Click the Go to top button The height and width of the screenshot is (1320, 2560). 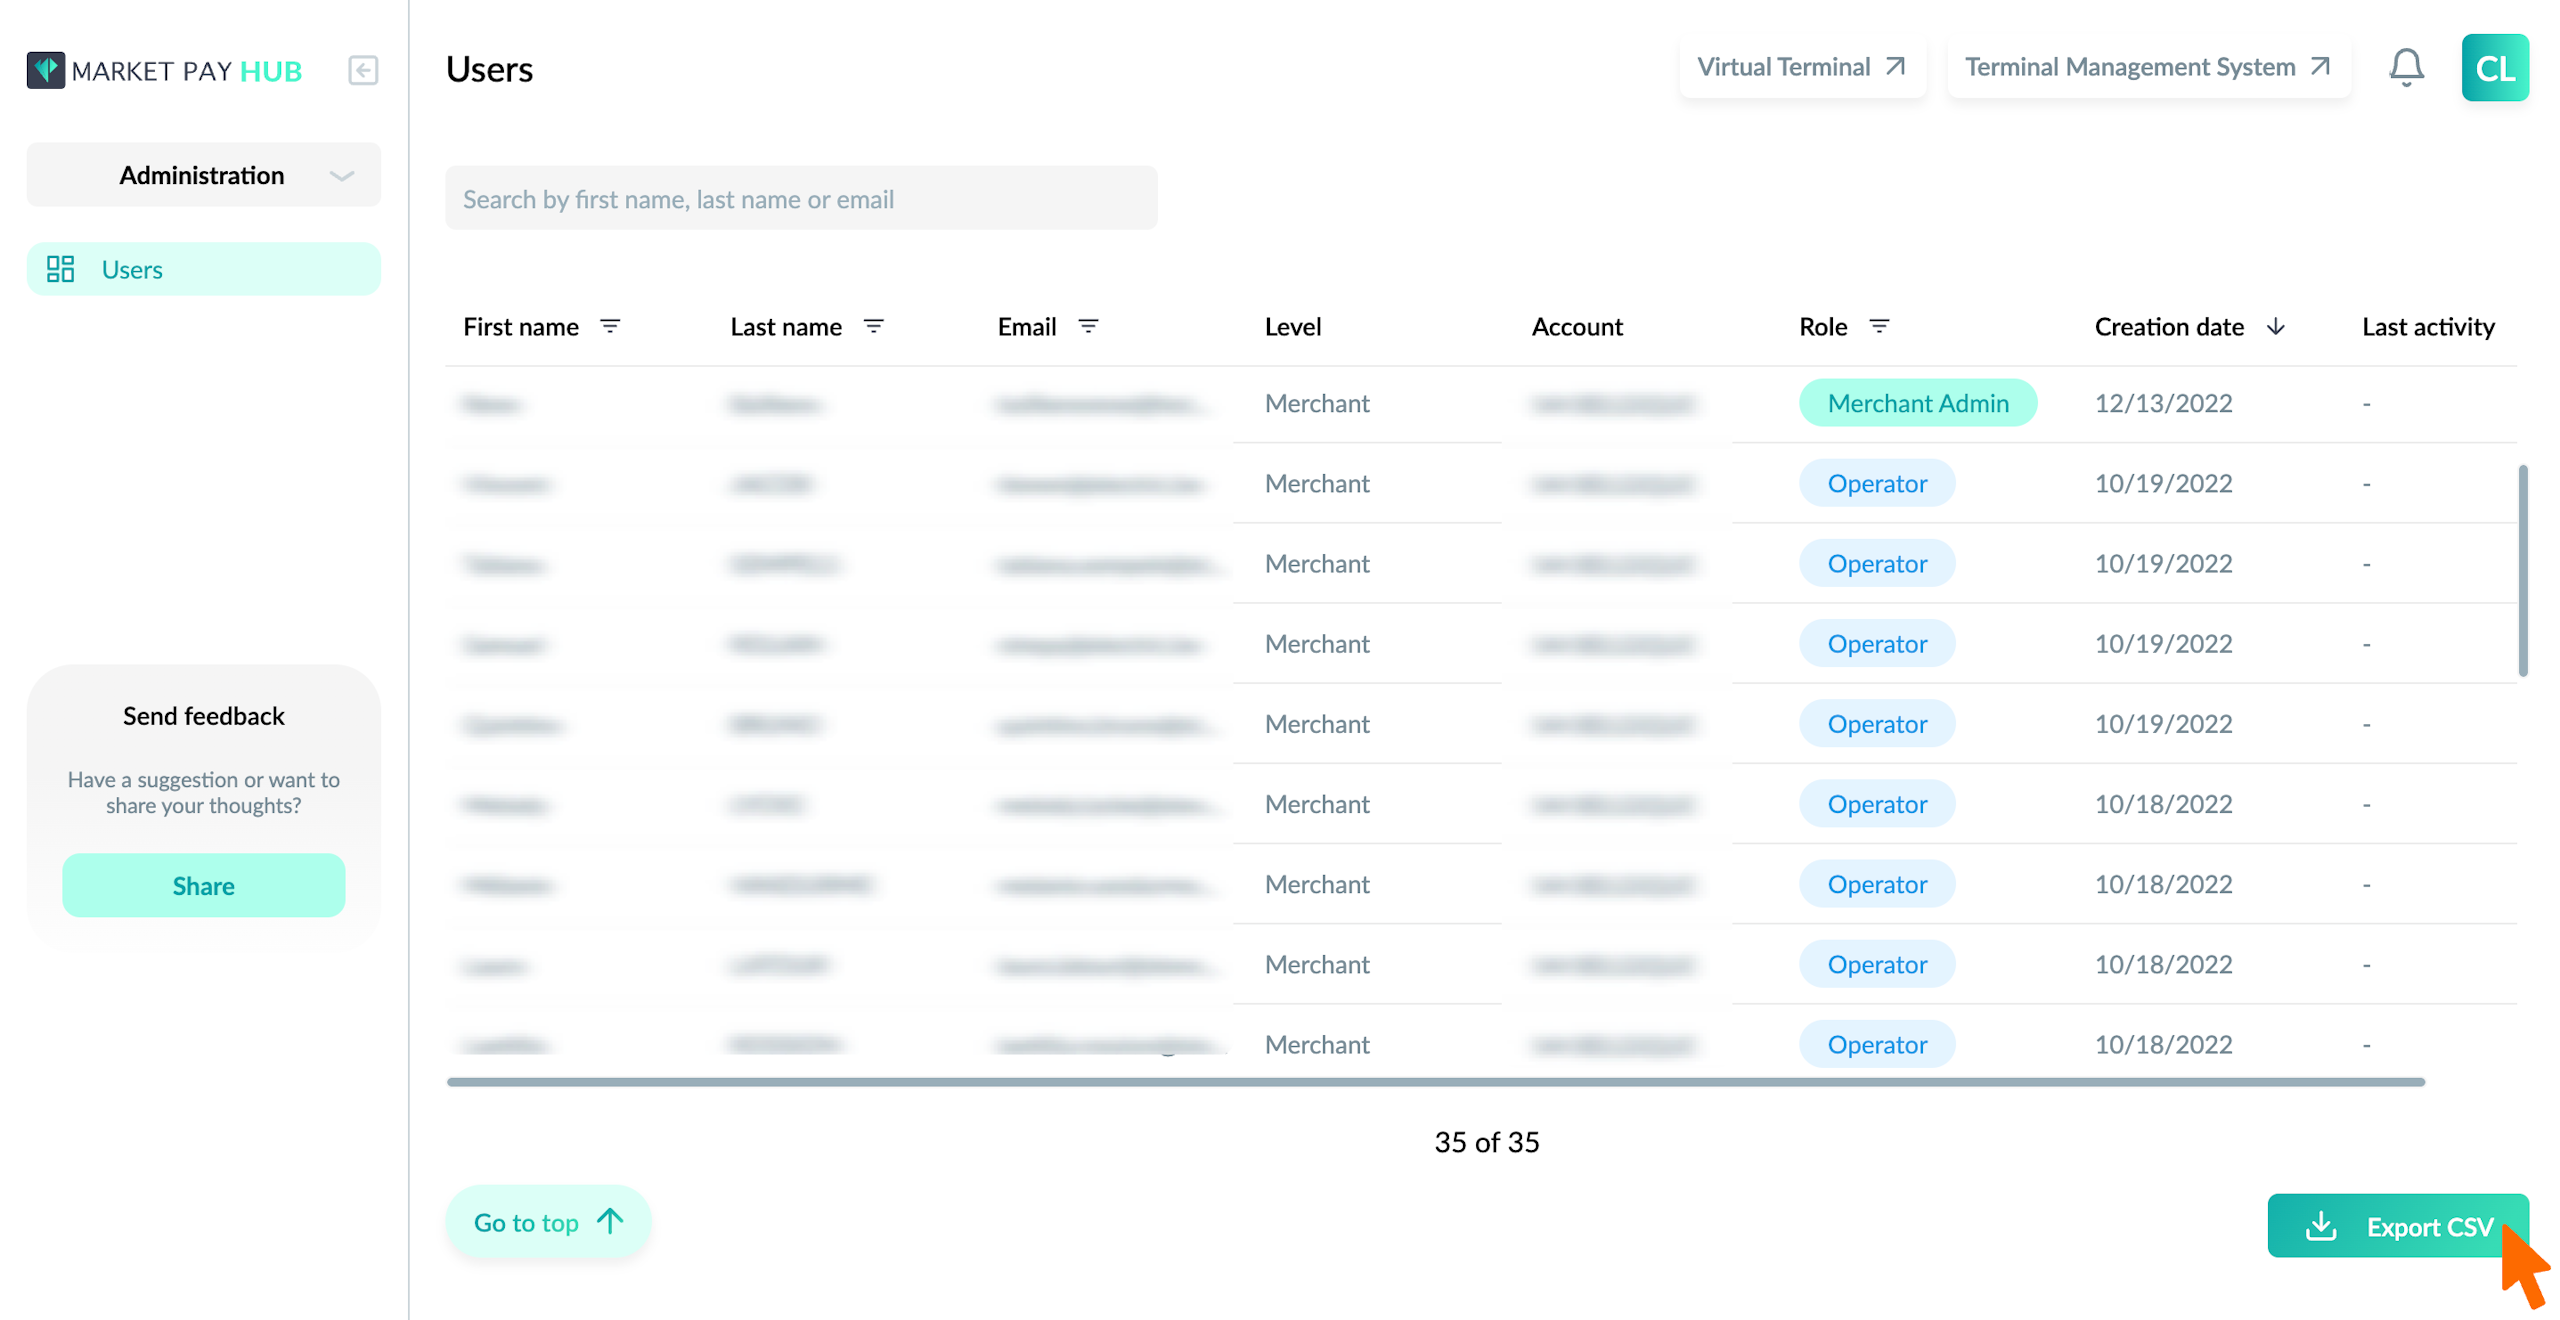(x=548, y=1221)
